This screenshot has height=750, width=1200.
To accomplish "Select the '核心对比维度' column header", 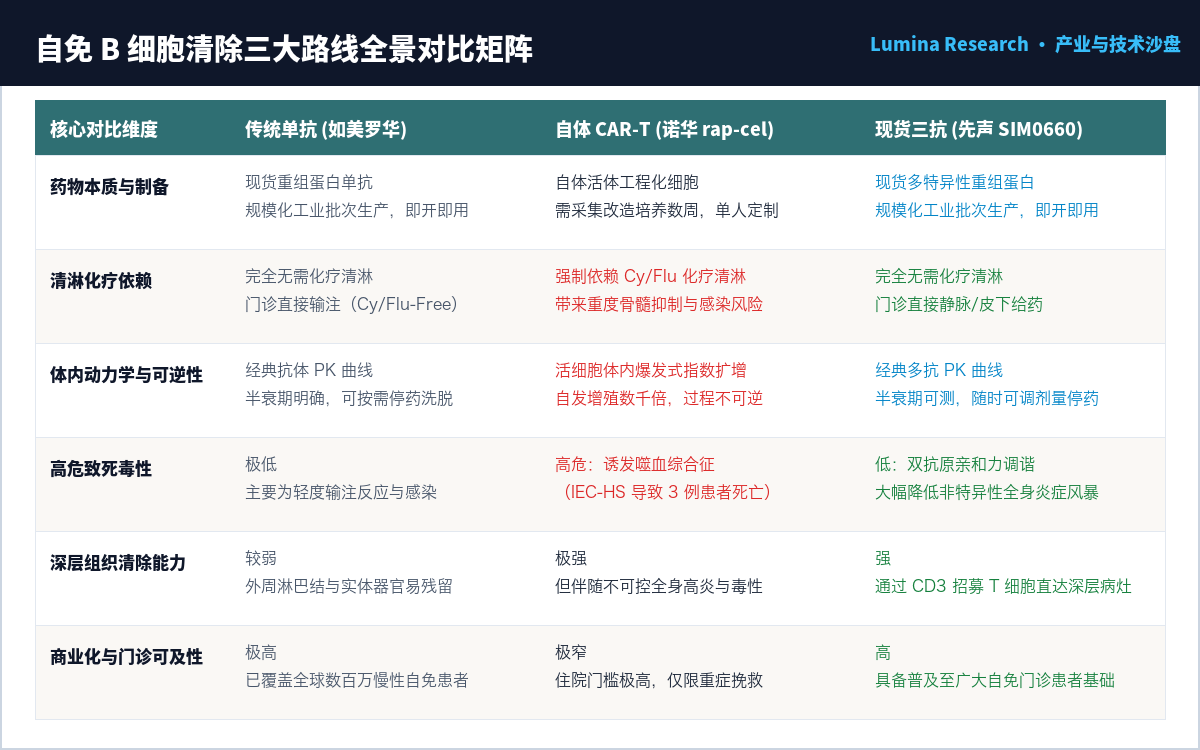I will 104,129.
